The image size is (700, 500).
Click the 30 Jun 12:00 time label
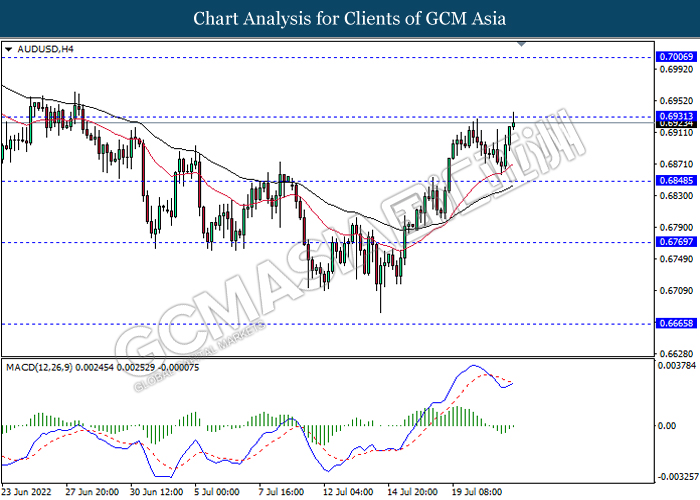(x=157, y=492)
